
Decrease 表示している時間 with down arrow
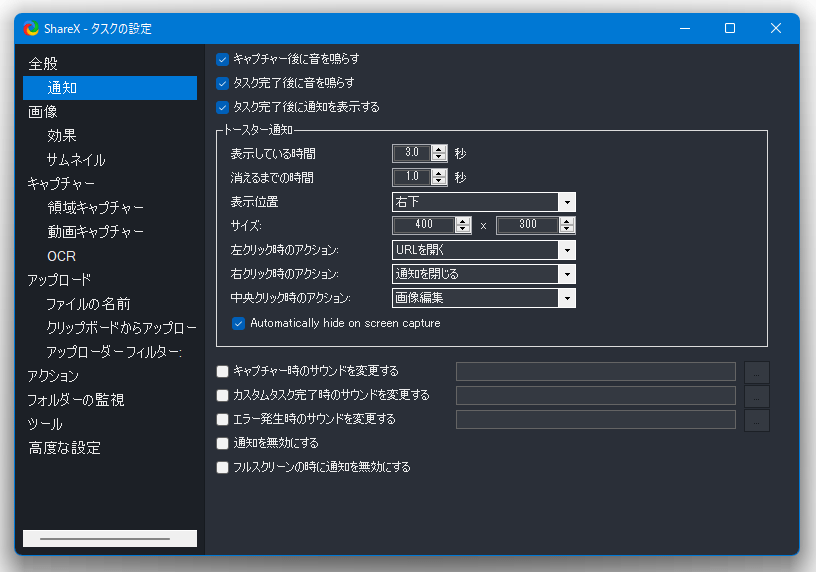439,157
